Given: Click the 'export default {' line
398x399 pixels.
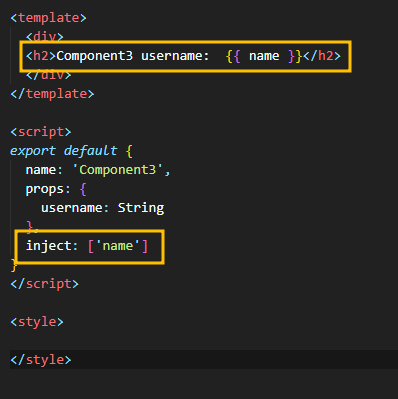Looking at the screenshot, I should pyautogui.click(x=71, y=151).
